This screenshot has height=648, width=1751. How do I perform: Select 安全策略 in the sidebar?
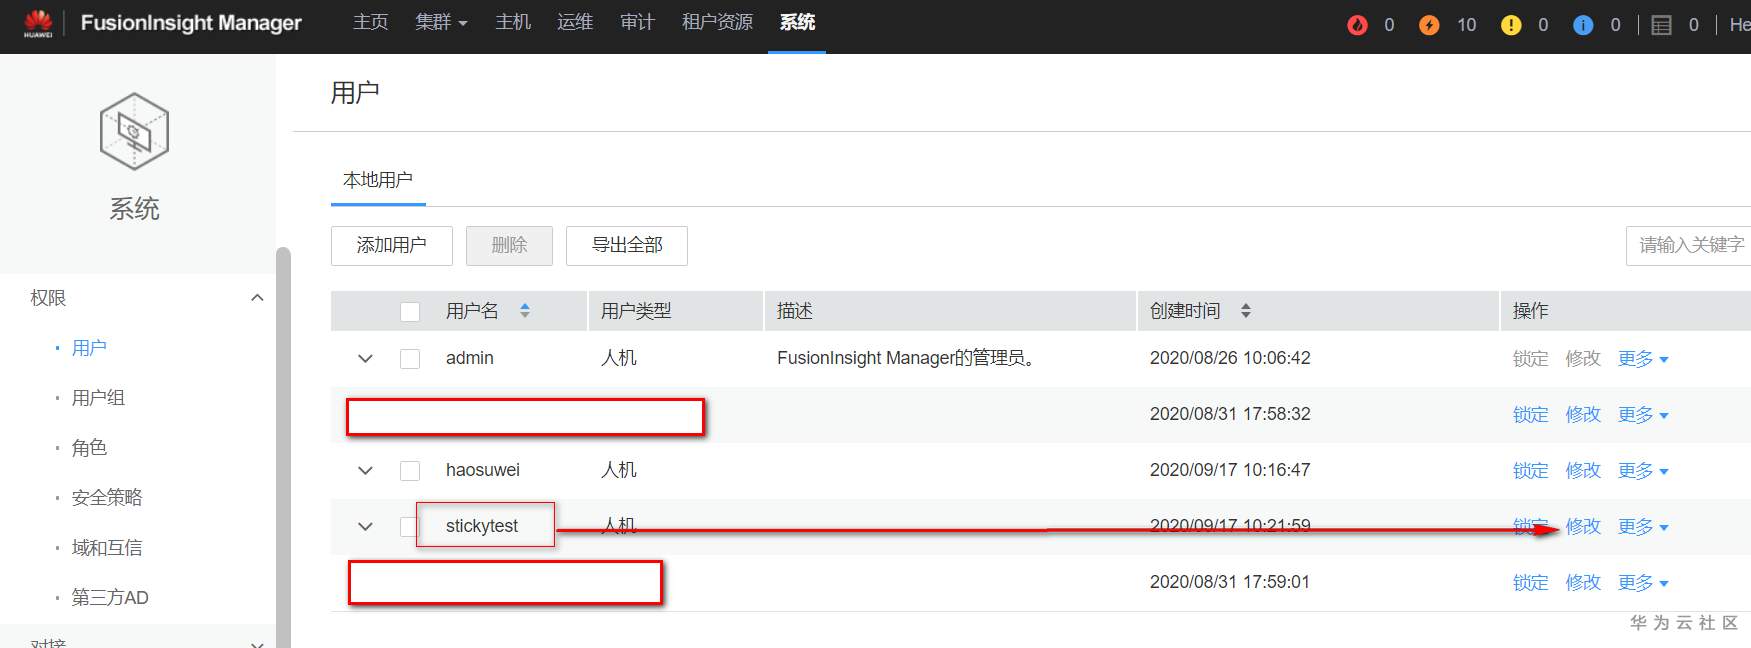107,498
